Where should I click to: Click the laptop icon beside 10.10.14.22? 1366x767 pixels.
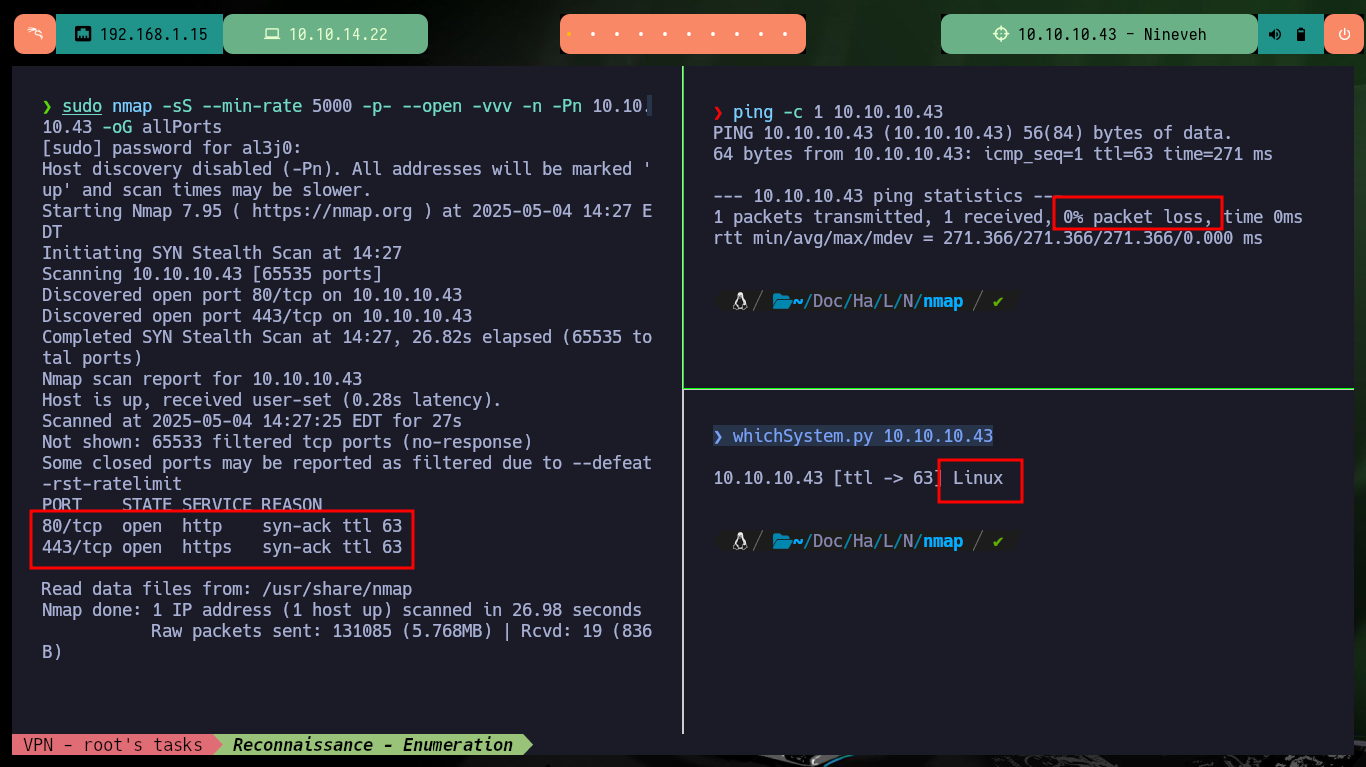coord(271,34)
